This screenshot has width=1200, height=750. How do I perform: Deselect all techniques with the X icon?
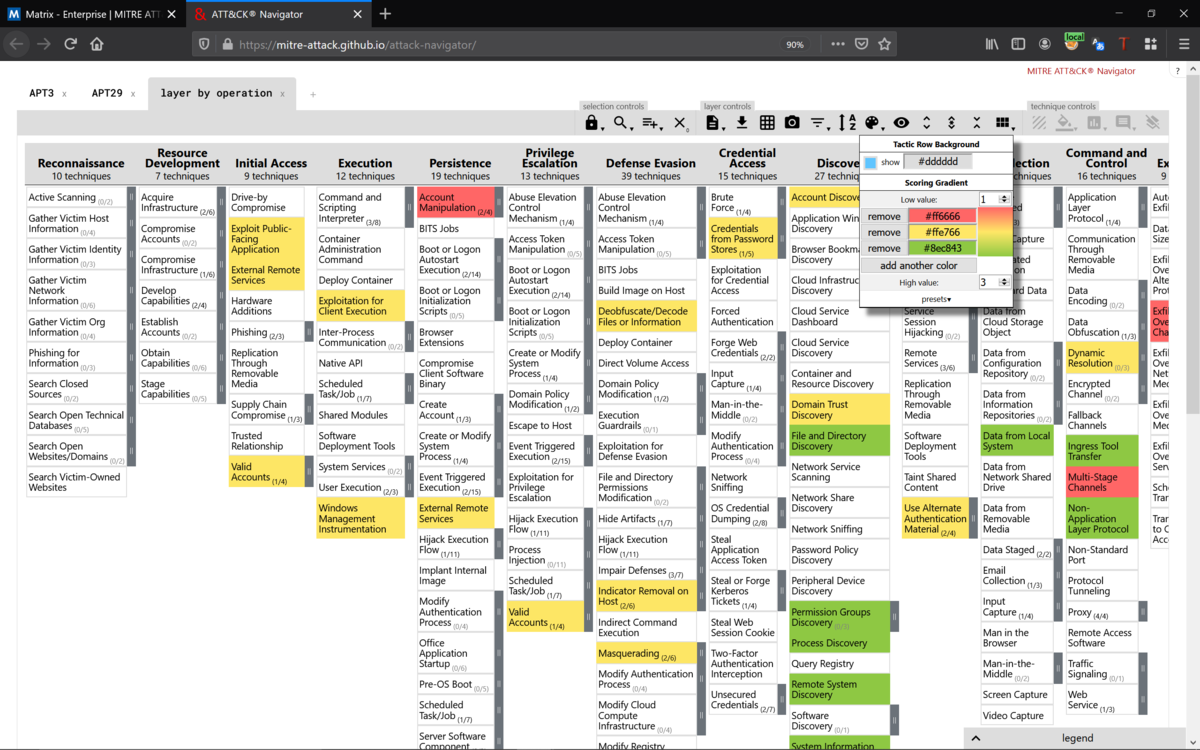pos(680,123)
